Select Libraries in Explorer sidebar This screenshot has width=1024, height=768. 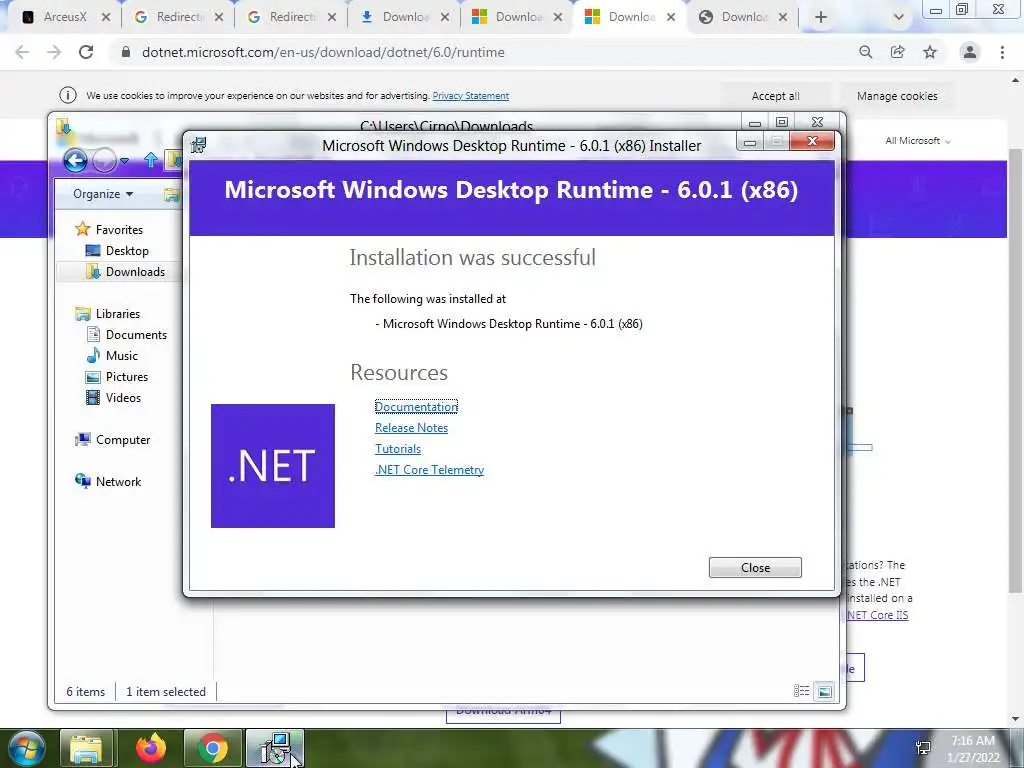point(108,313)
